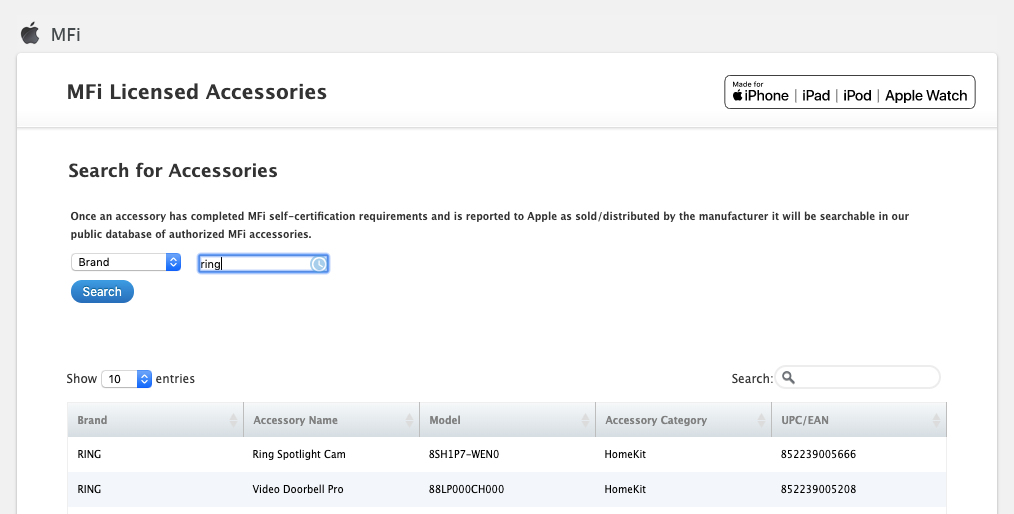The width and height of the screenshot is (1014, 514).
Task: Click the clock history icon in search field
Action: point(318,264)
